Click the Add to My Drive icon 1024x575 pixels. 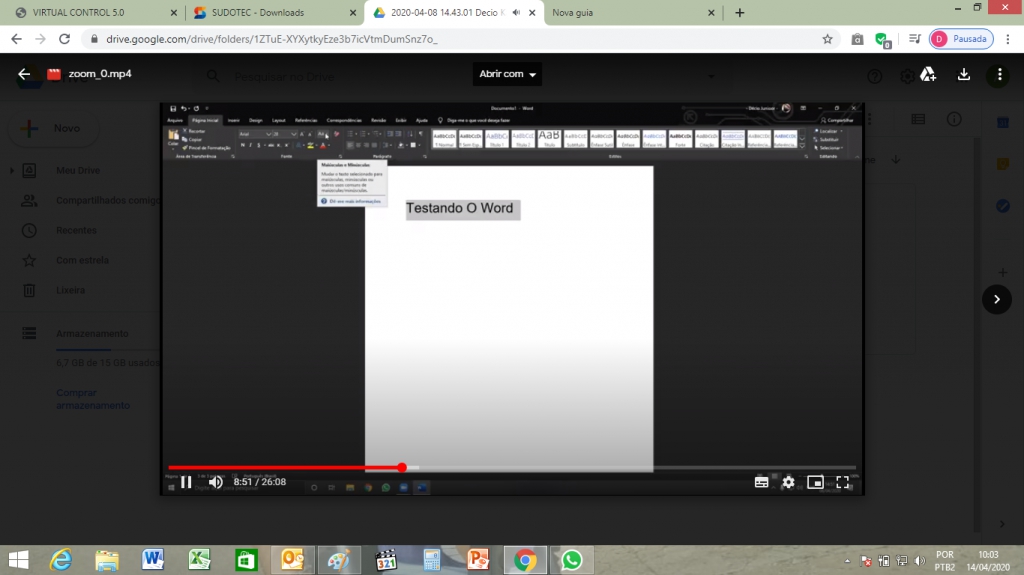pyautogui.click(x=927, y=74)
